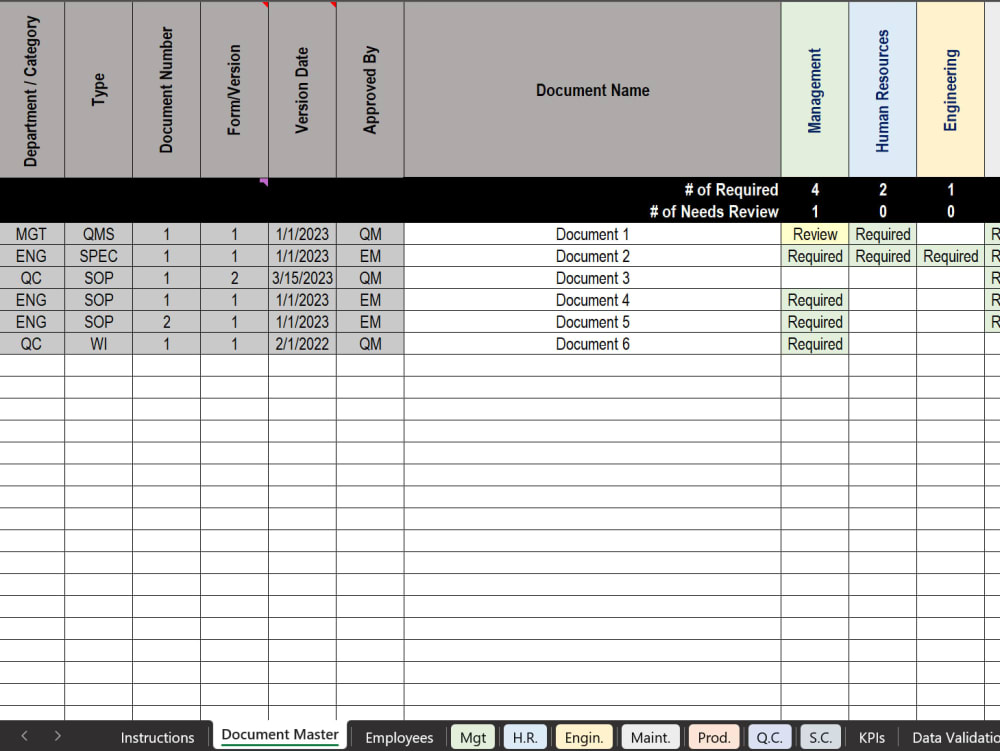
Task: Open the Mgt sheet tab
Action: [x=472, y=737]
